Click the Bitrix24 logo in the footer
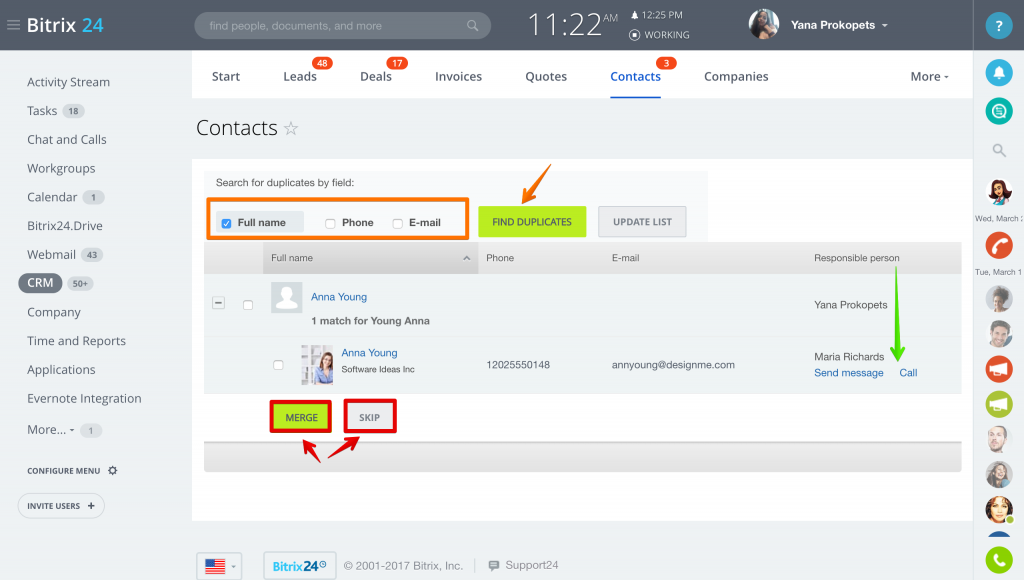This screenshot has width=1024, height=580. point(300,566)
